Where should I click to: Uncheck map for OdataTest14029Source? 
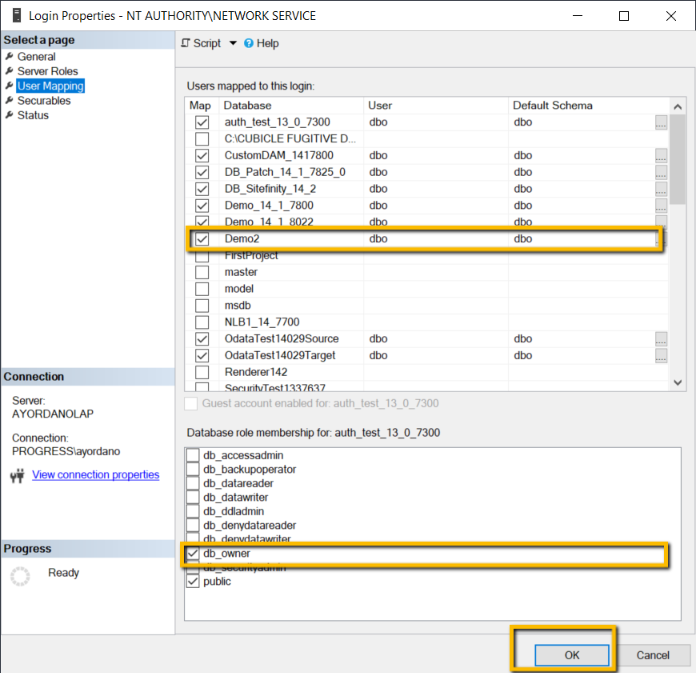coord(202,339)
